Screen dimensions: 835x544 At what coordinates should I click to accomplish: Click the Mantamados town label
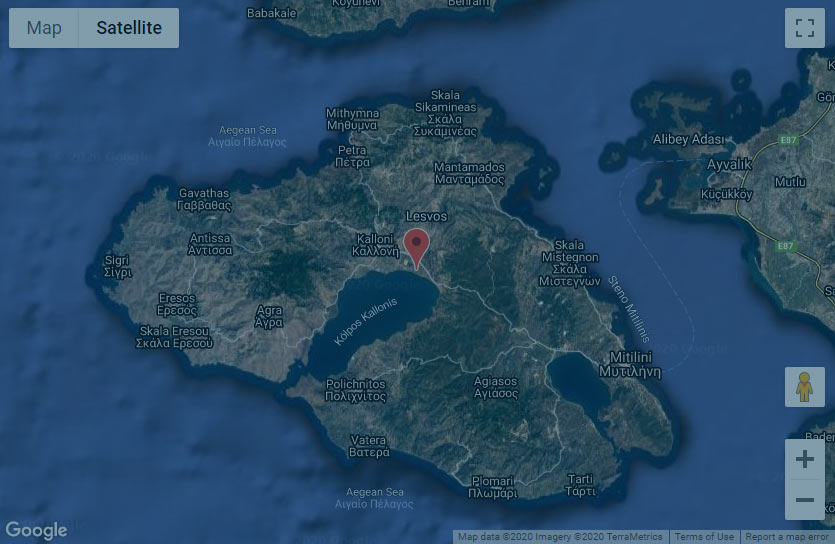(469, 173)
